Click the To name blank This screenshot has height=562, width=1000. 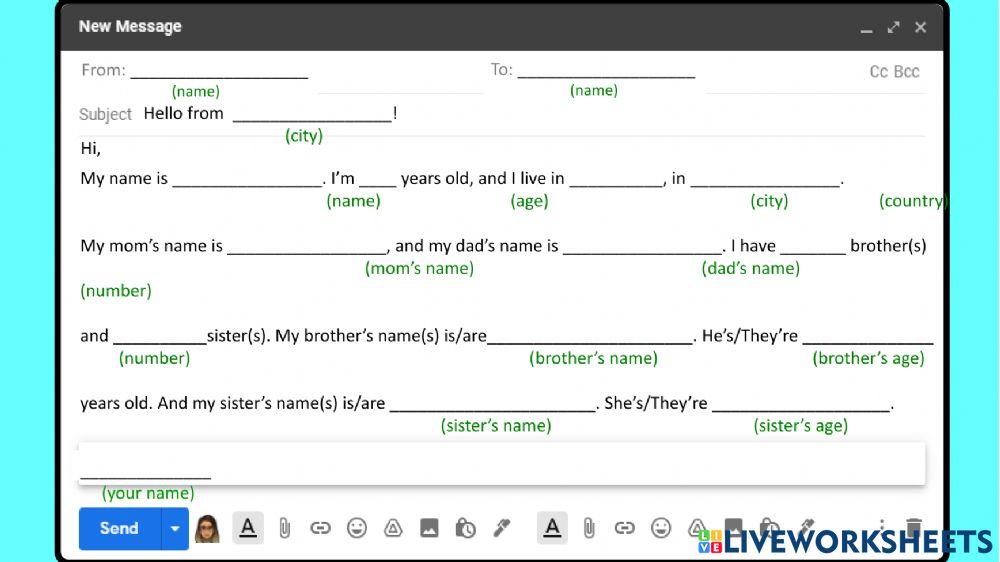pos(607,71)
